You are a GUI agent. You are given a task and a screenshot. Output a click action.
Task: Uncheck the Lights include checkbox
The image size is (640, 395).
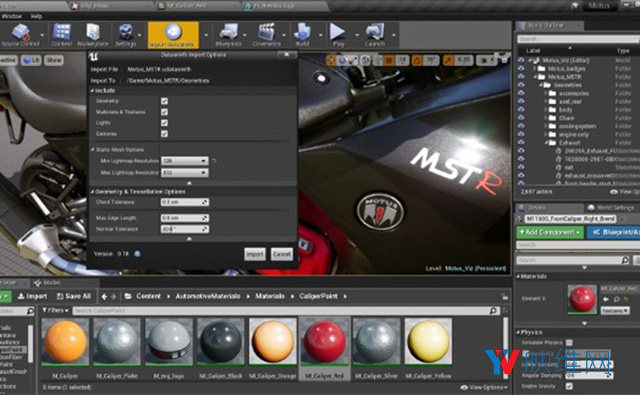click(x=164, y=123)
